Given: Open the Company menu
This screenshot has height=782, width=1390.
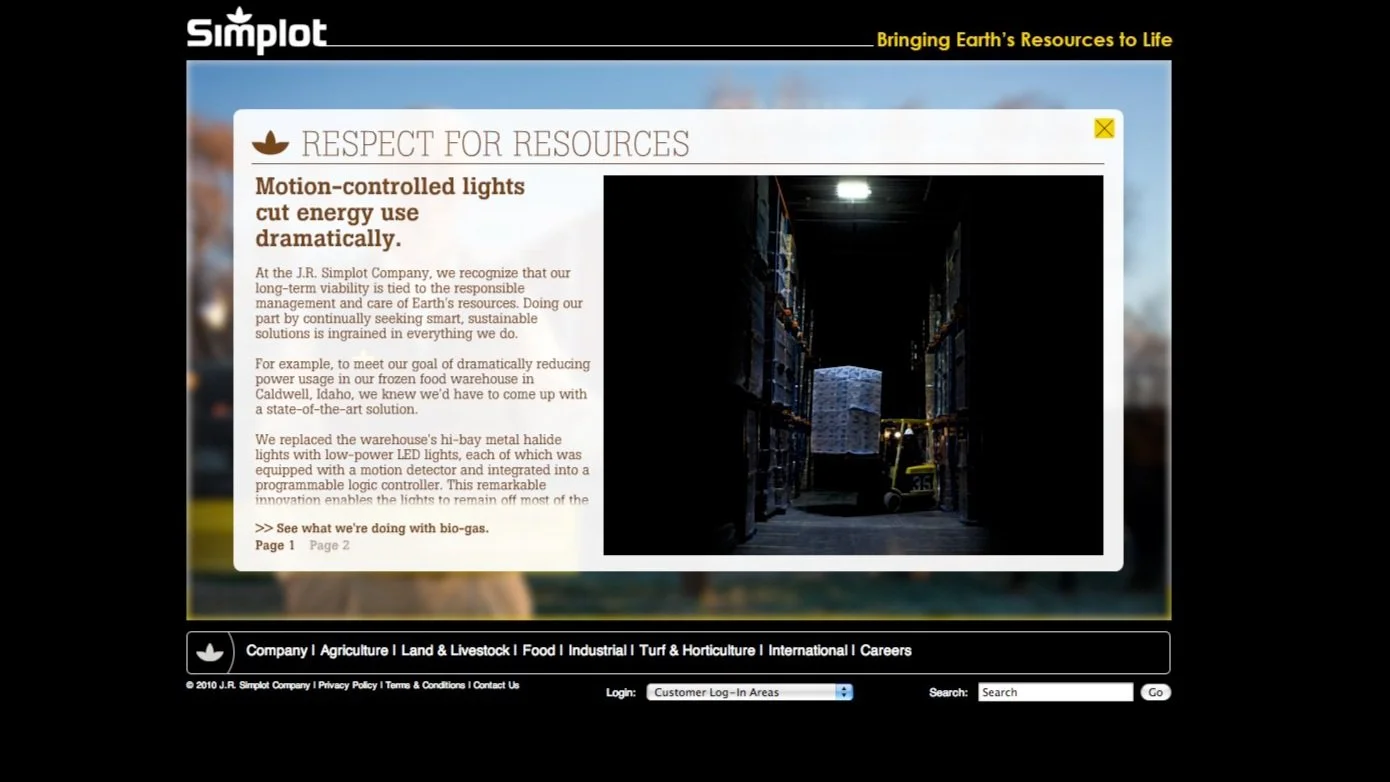Looking at the screenshot, I should [x=276, y=650].
